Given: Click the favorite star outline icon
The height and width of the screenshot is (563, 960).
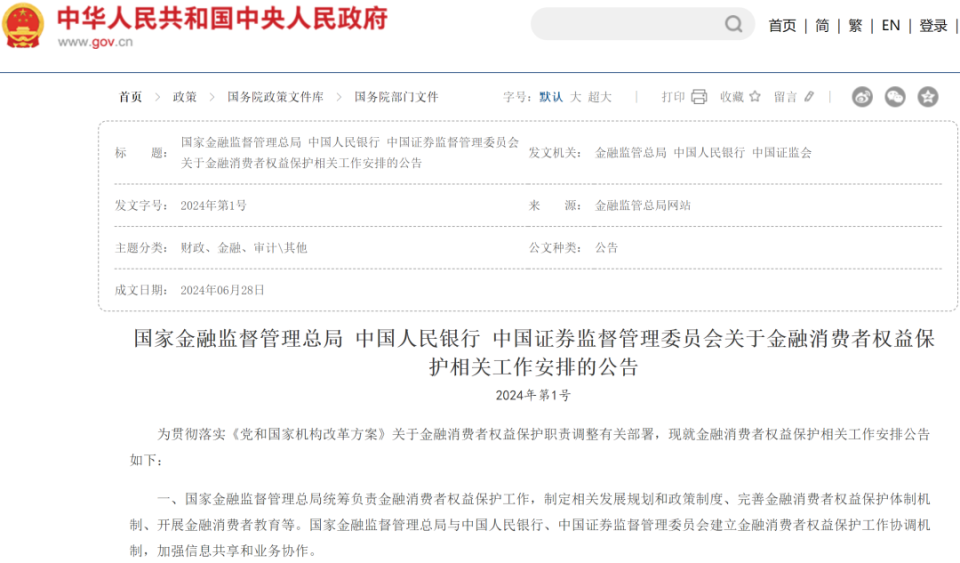Looking at the screenshot, I should click(755, 97).
